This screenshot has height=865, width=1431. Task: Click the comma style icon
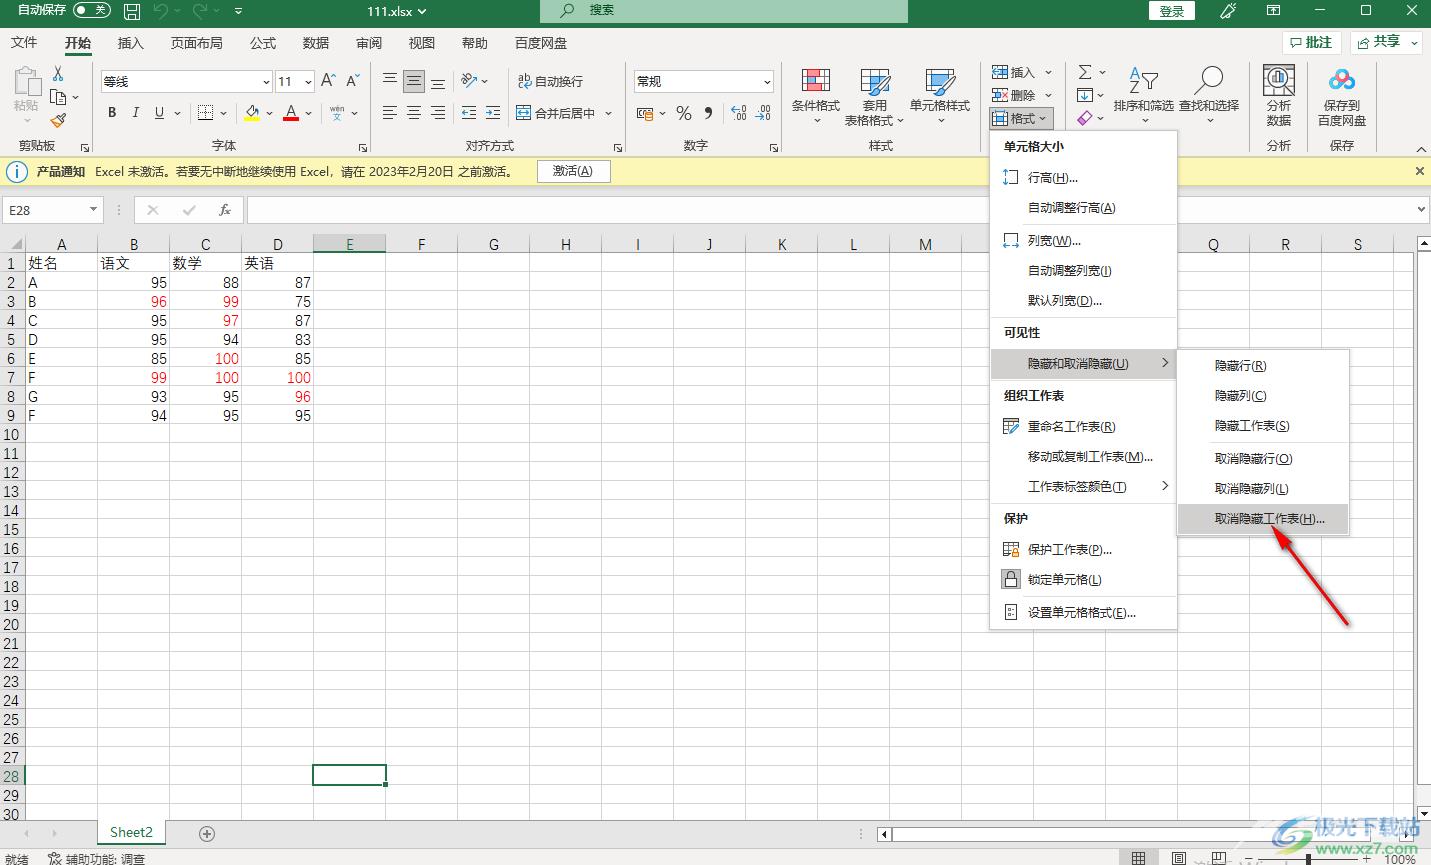click(708, 113)
